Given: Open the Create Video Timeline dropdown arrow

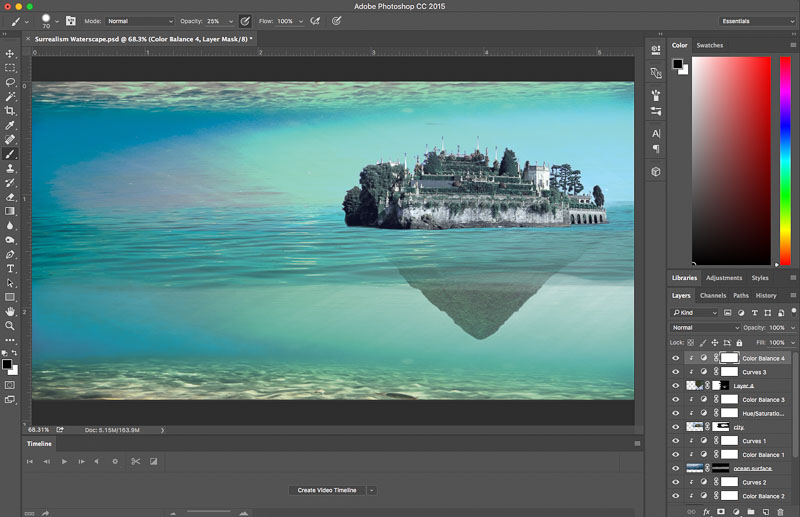Looking at the screenshot, I should (x=372, y=490).
